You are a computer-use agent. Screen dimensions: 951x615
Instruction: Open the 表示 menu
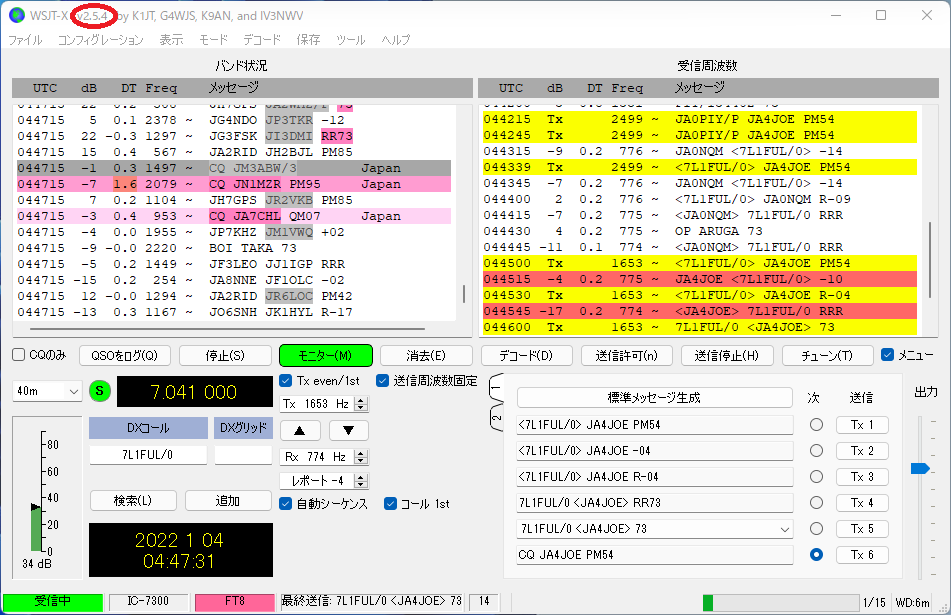pos(171,40)
